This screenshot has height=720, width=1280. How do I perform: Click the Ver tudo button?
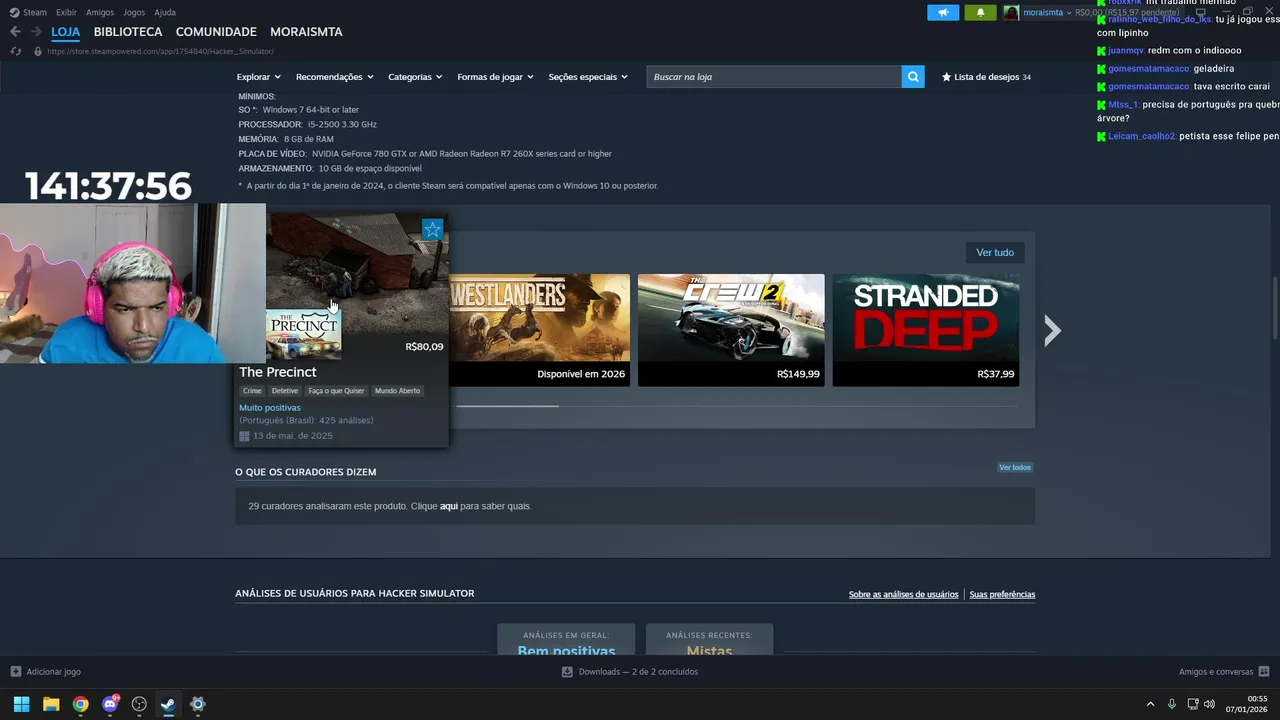pyautogui.click(x=995, y=252)
